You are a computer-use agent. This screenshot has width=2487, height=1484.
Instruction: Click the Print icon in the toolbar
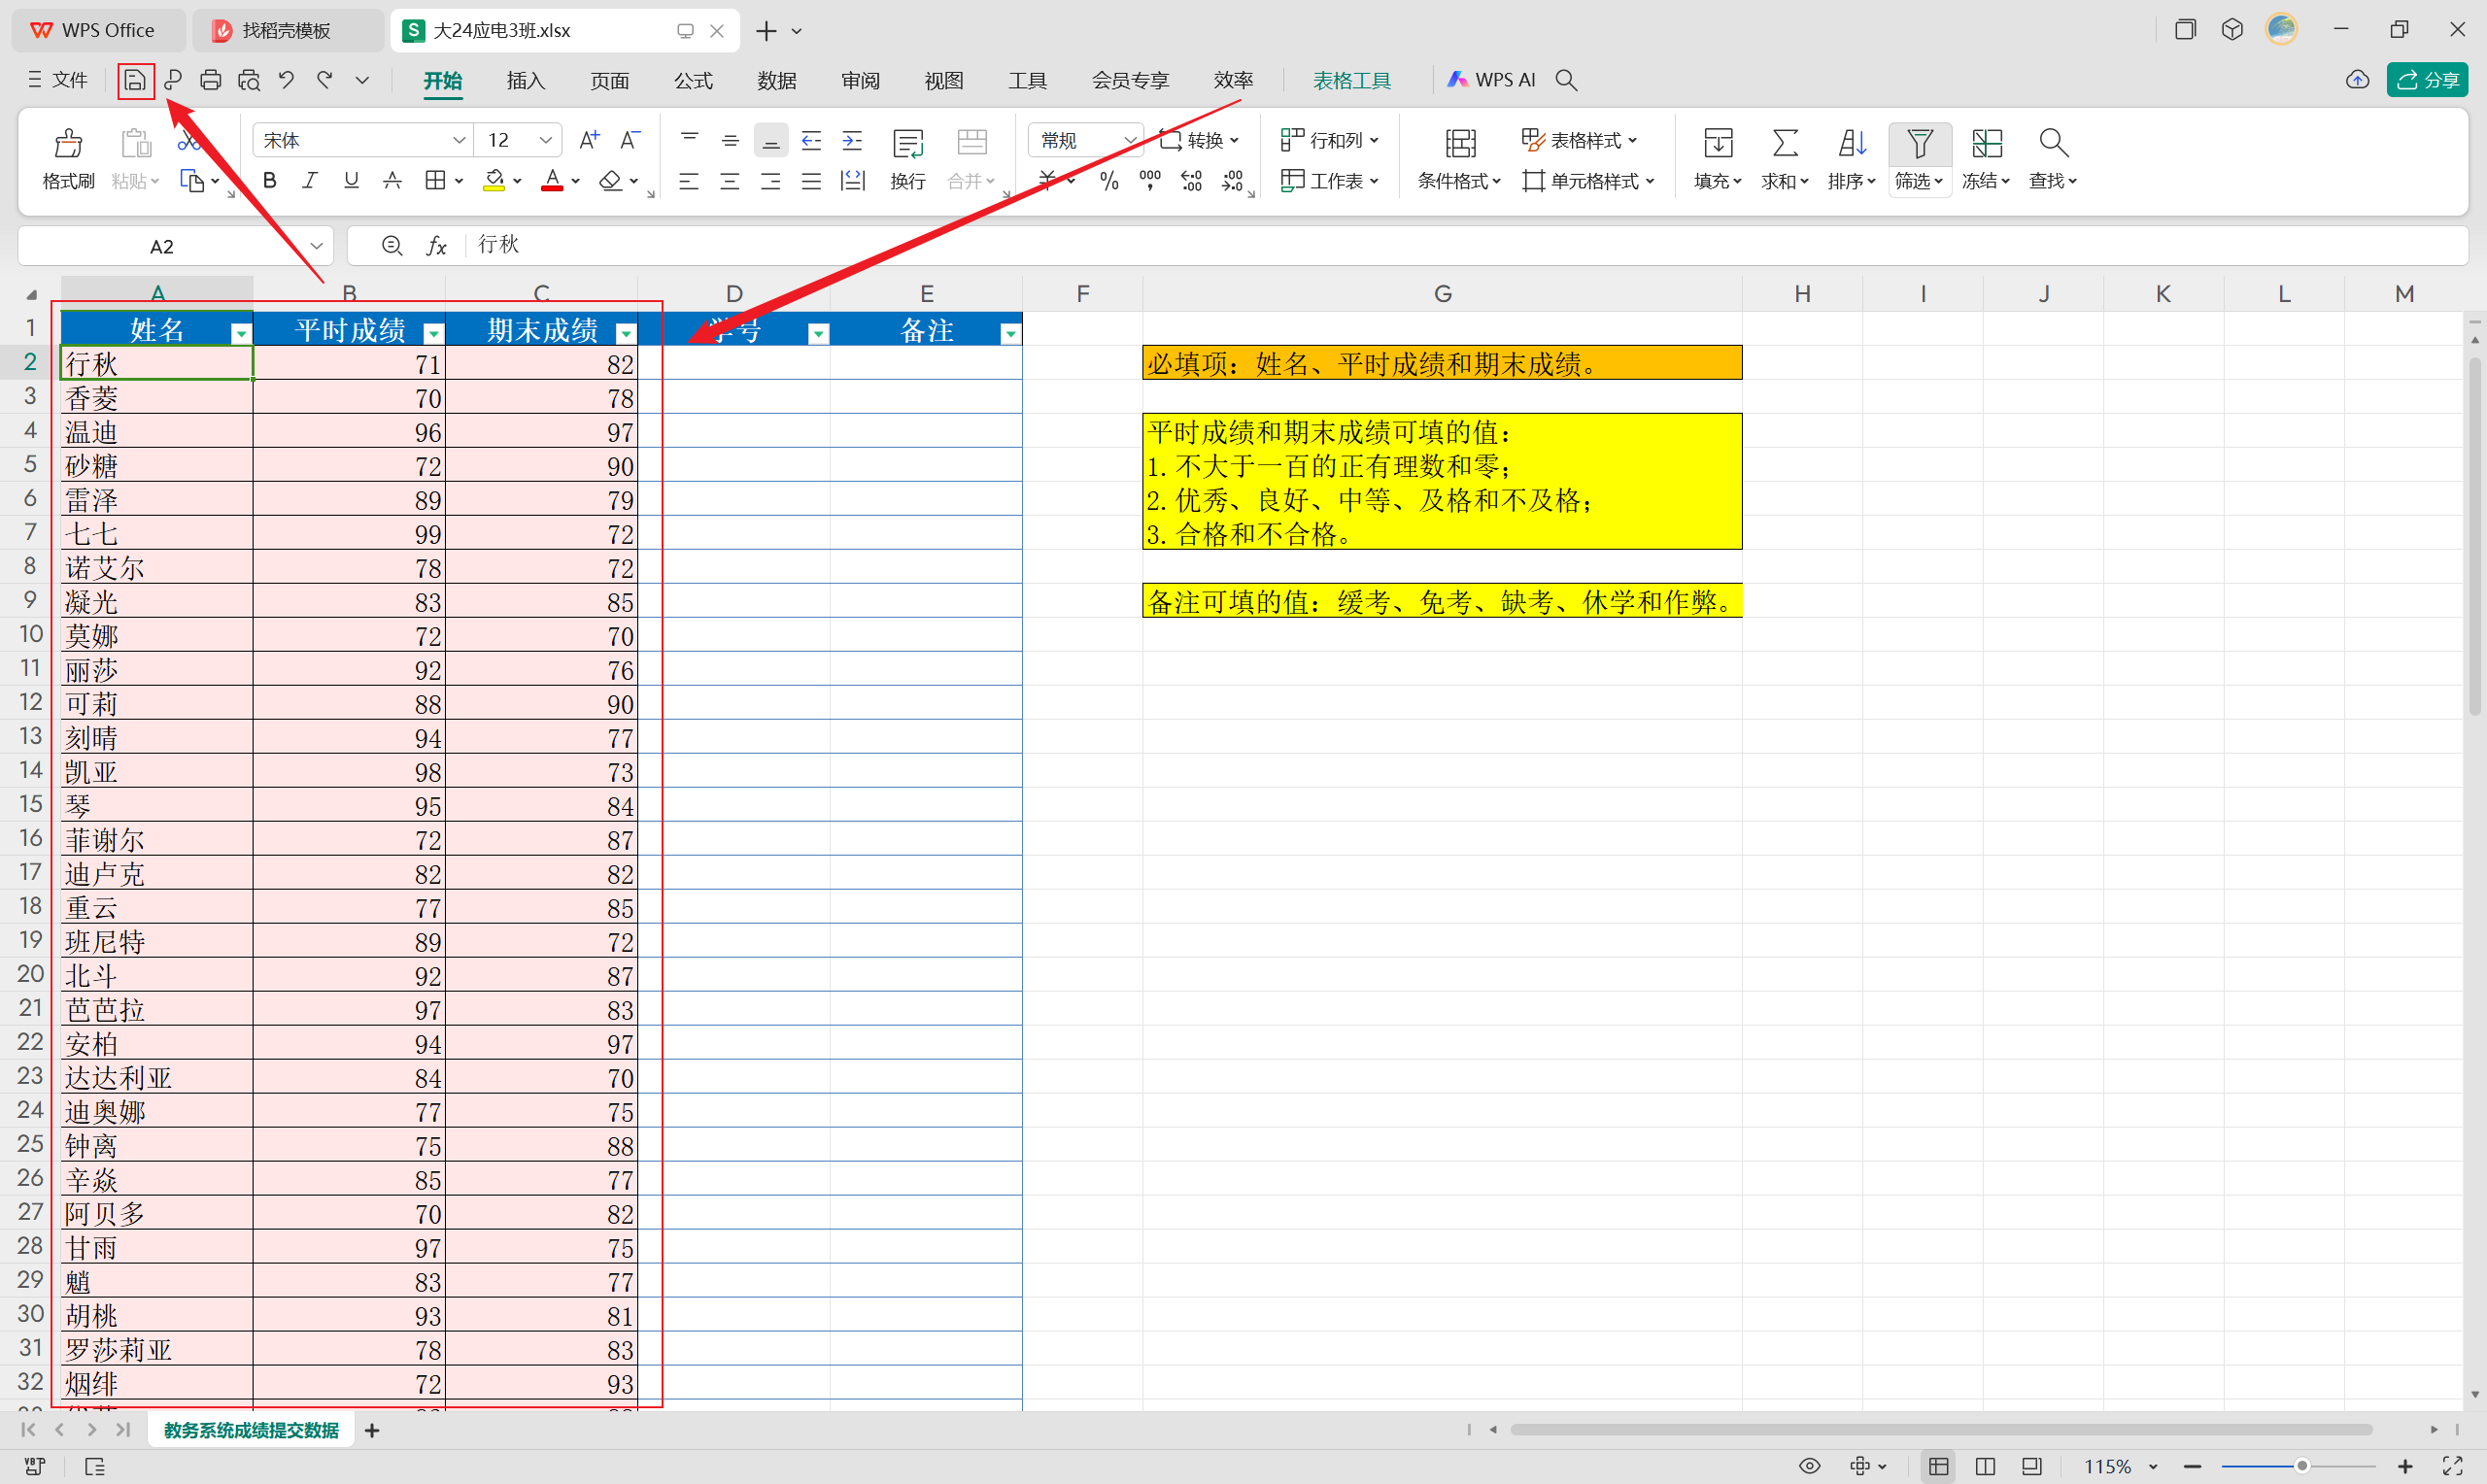click(x=210, y=80)
